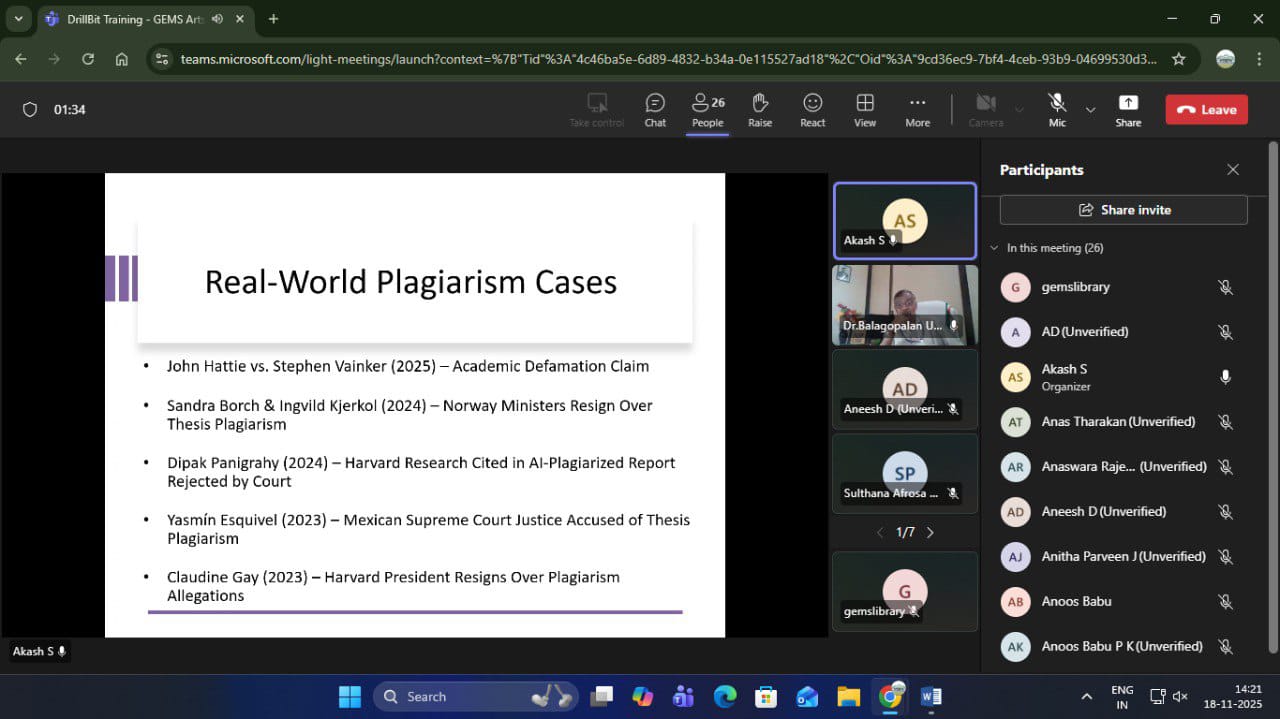Turn on the Camera
This screenshot has height=719, width=1280.
985,109
